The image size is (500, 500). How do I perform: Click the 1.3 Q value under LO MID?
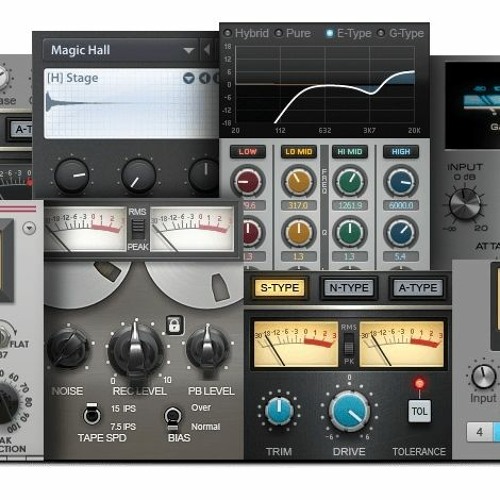pos(298,257)
